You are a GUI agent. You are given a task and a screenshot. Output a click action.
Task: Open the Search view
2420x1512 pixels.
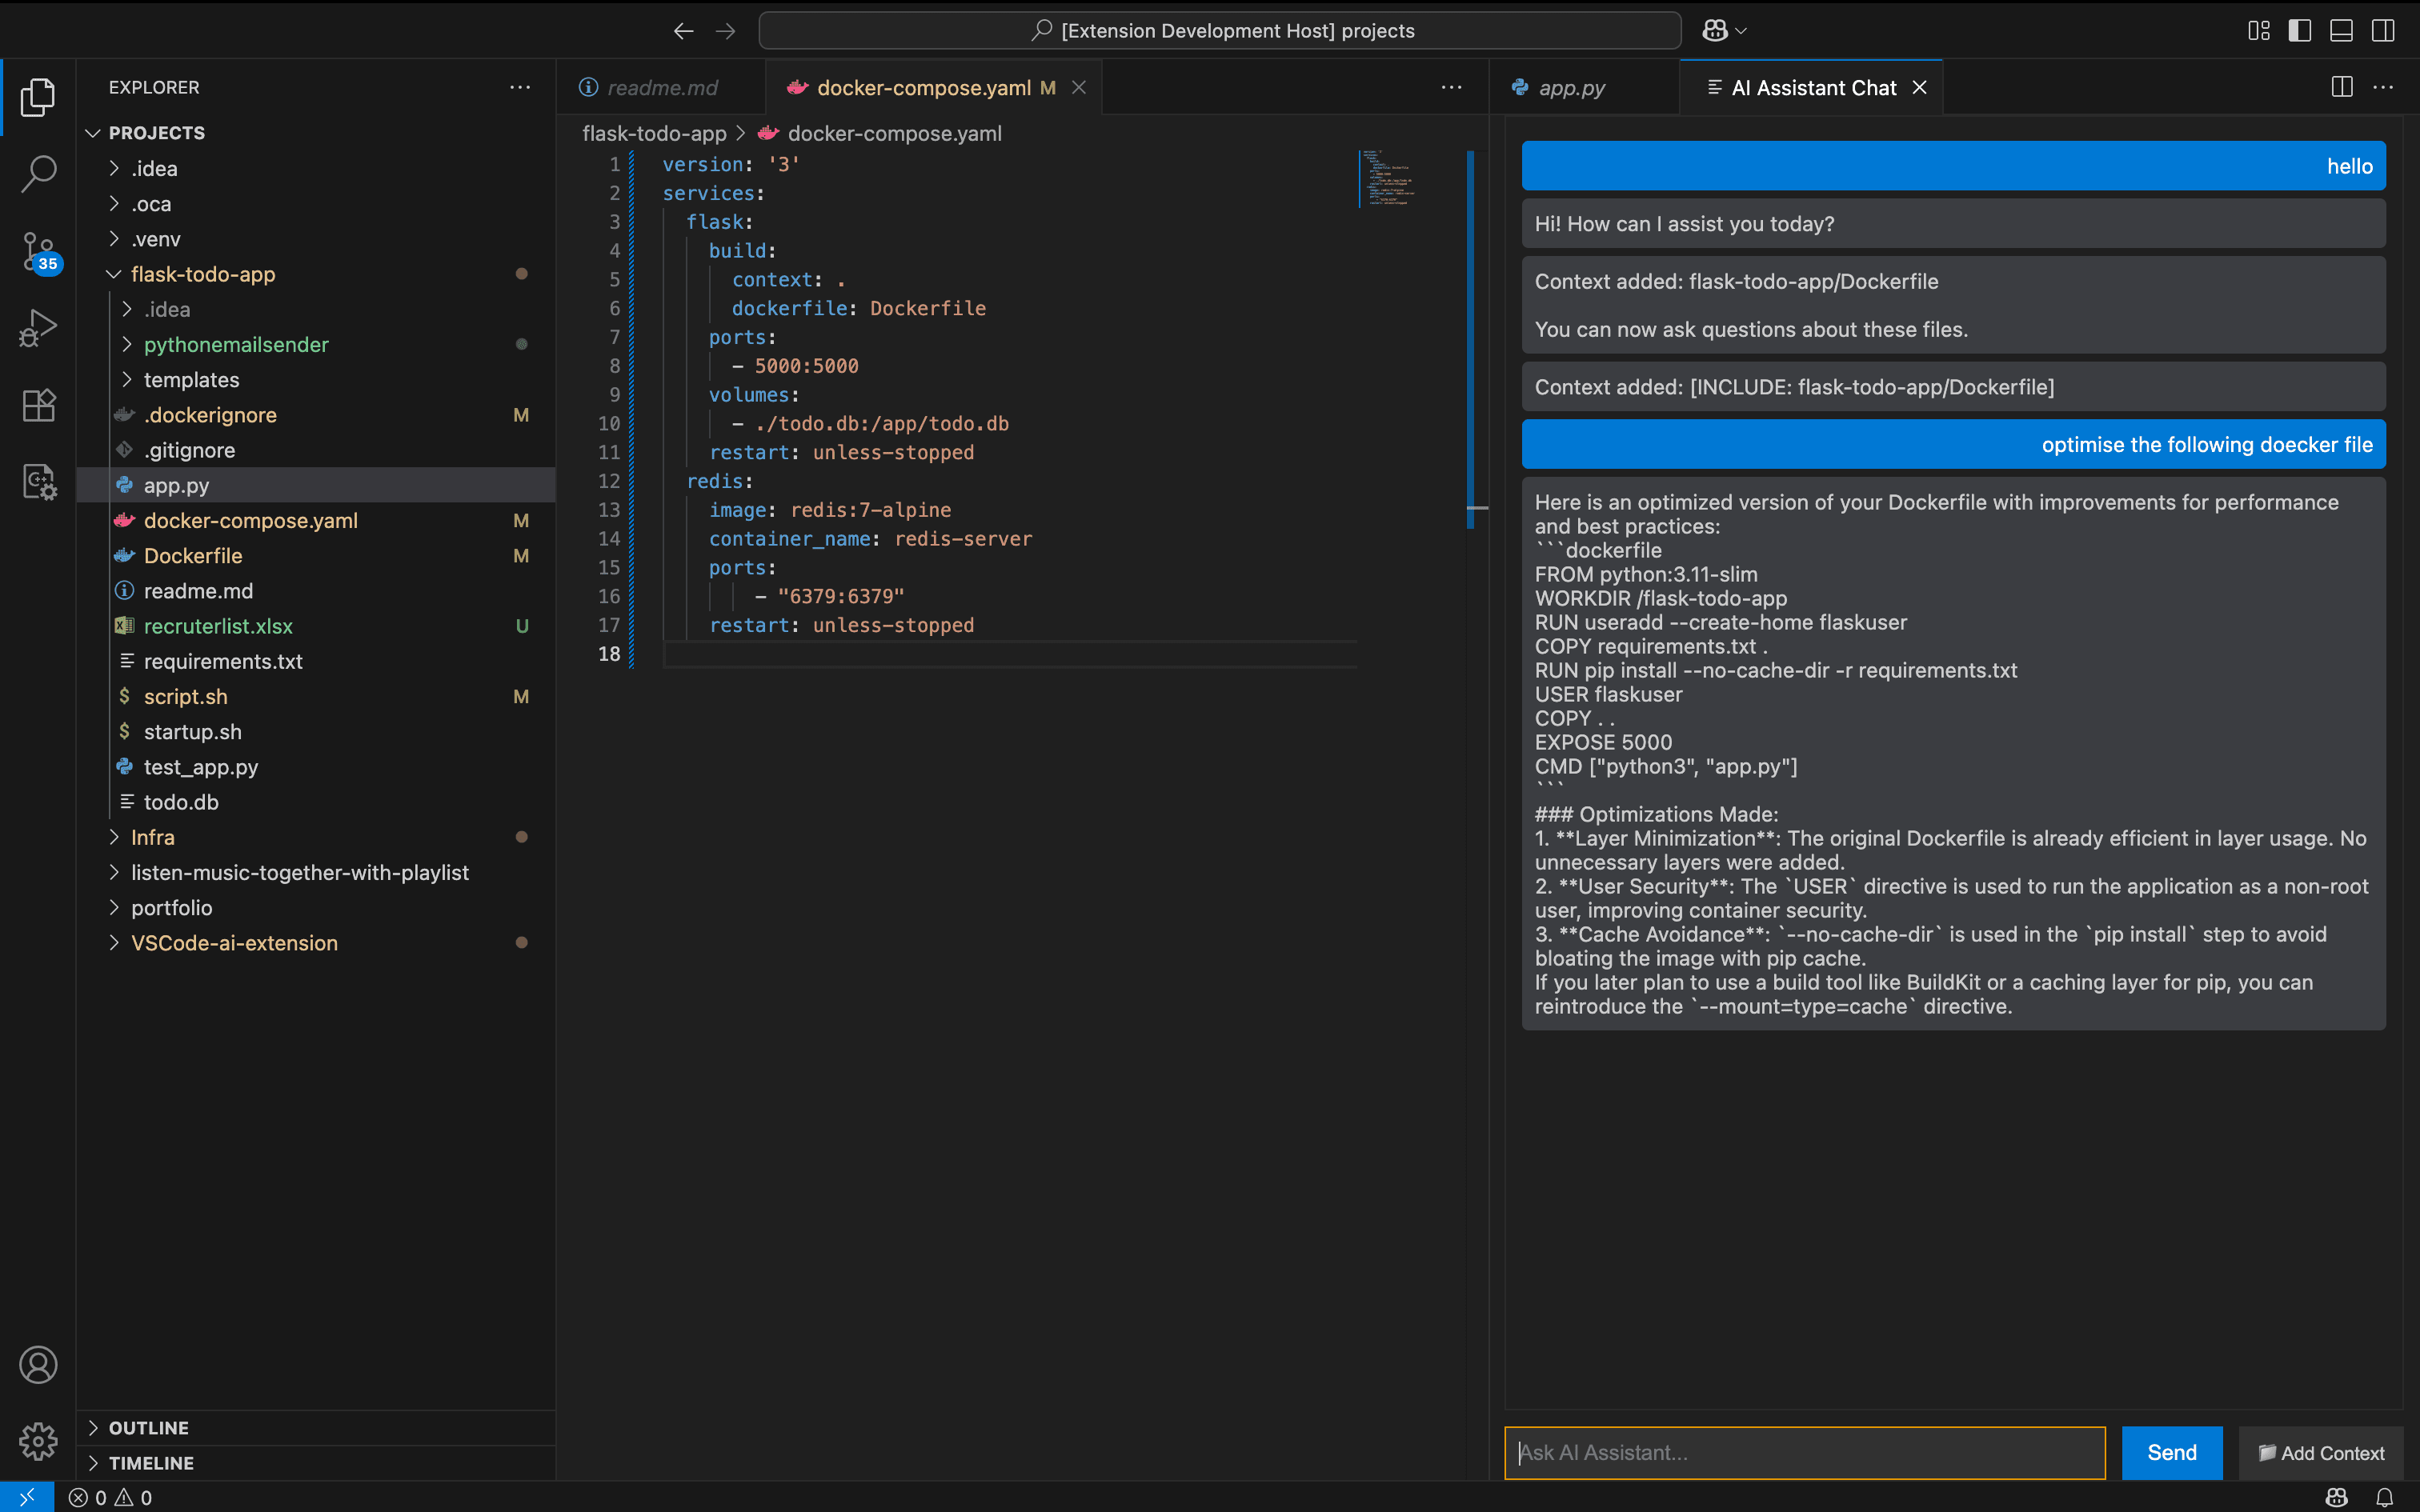pos(38,172)
